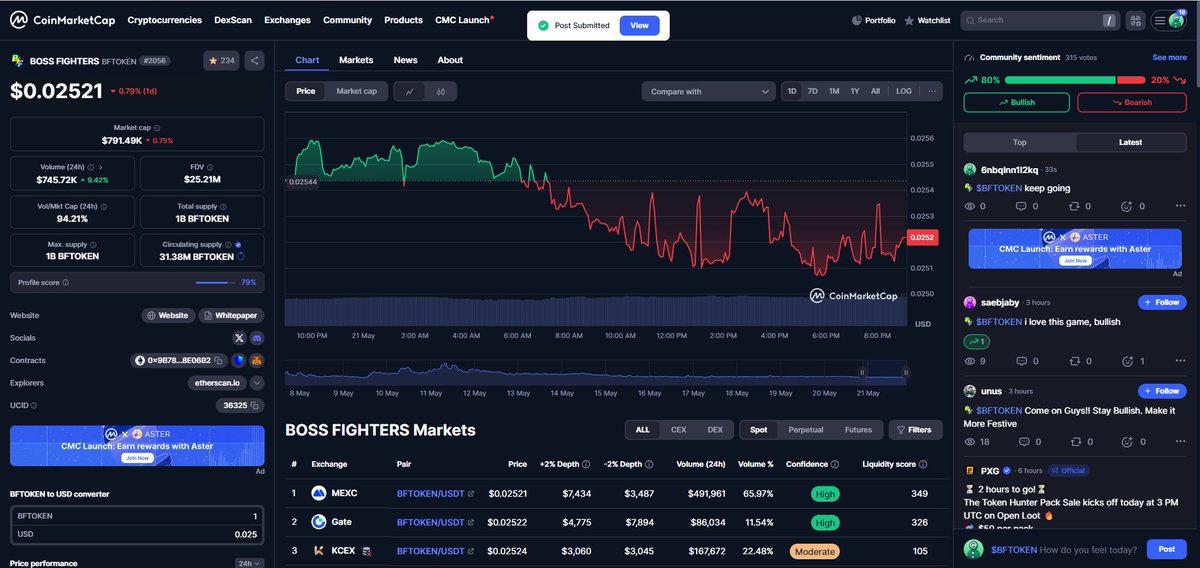Add token to MetaMask via fox icon

coord(255,360)
